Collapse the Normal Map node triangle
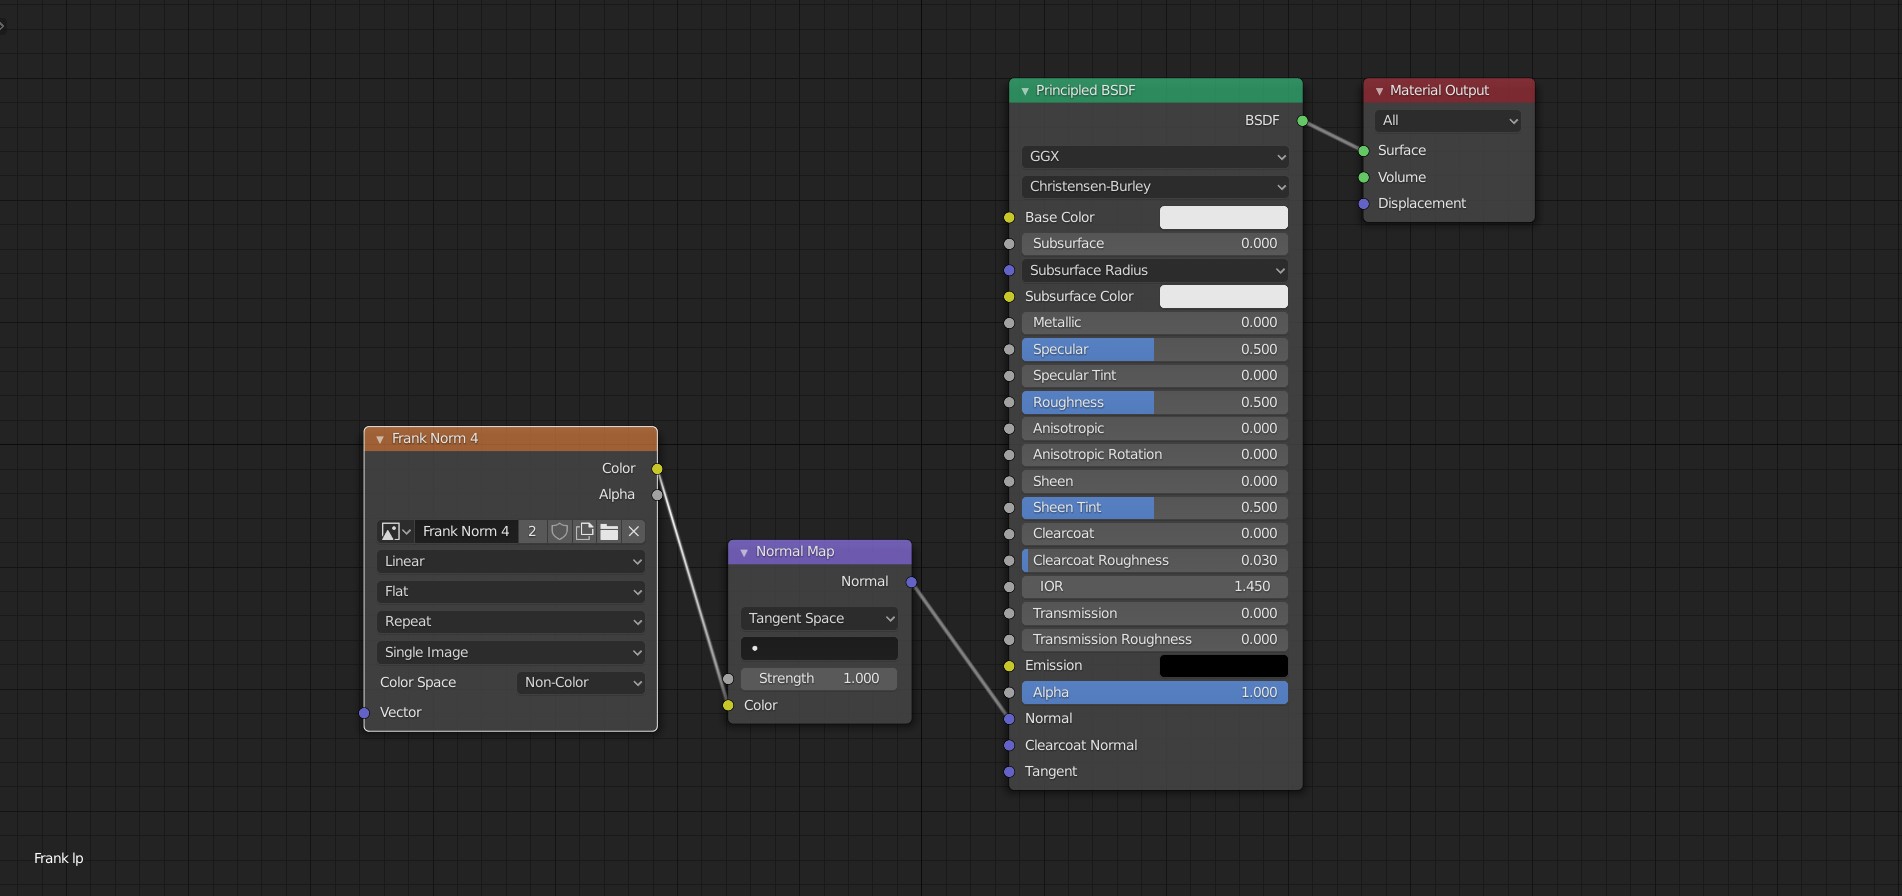Viewport: 1902px width, 896px height. pos(744,552)
